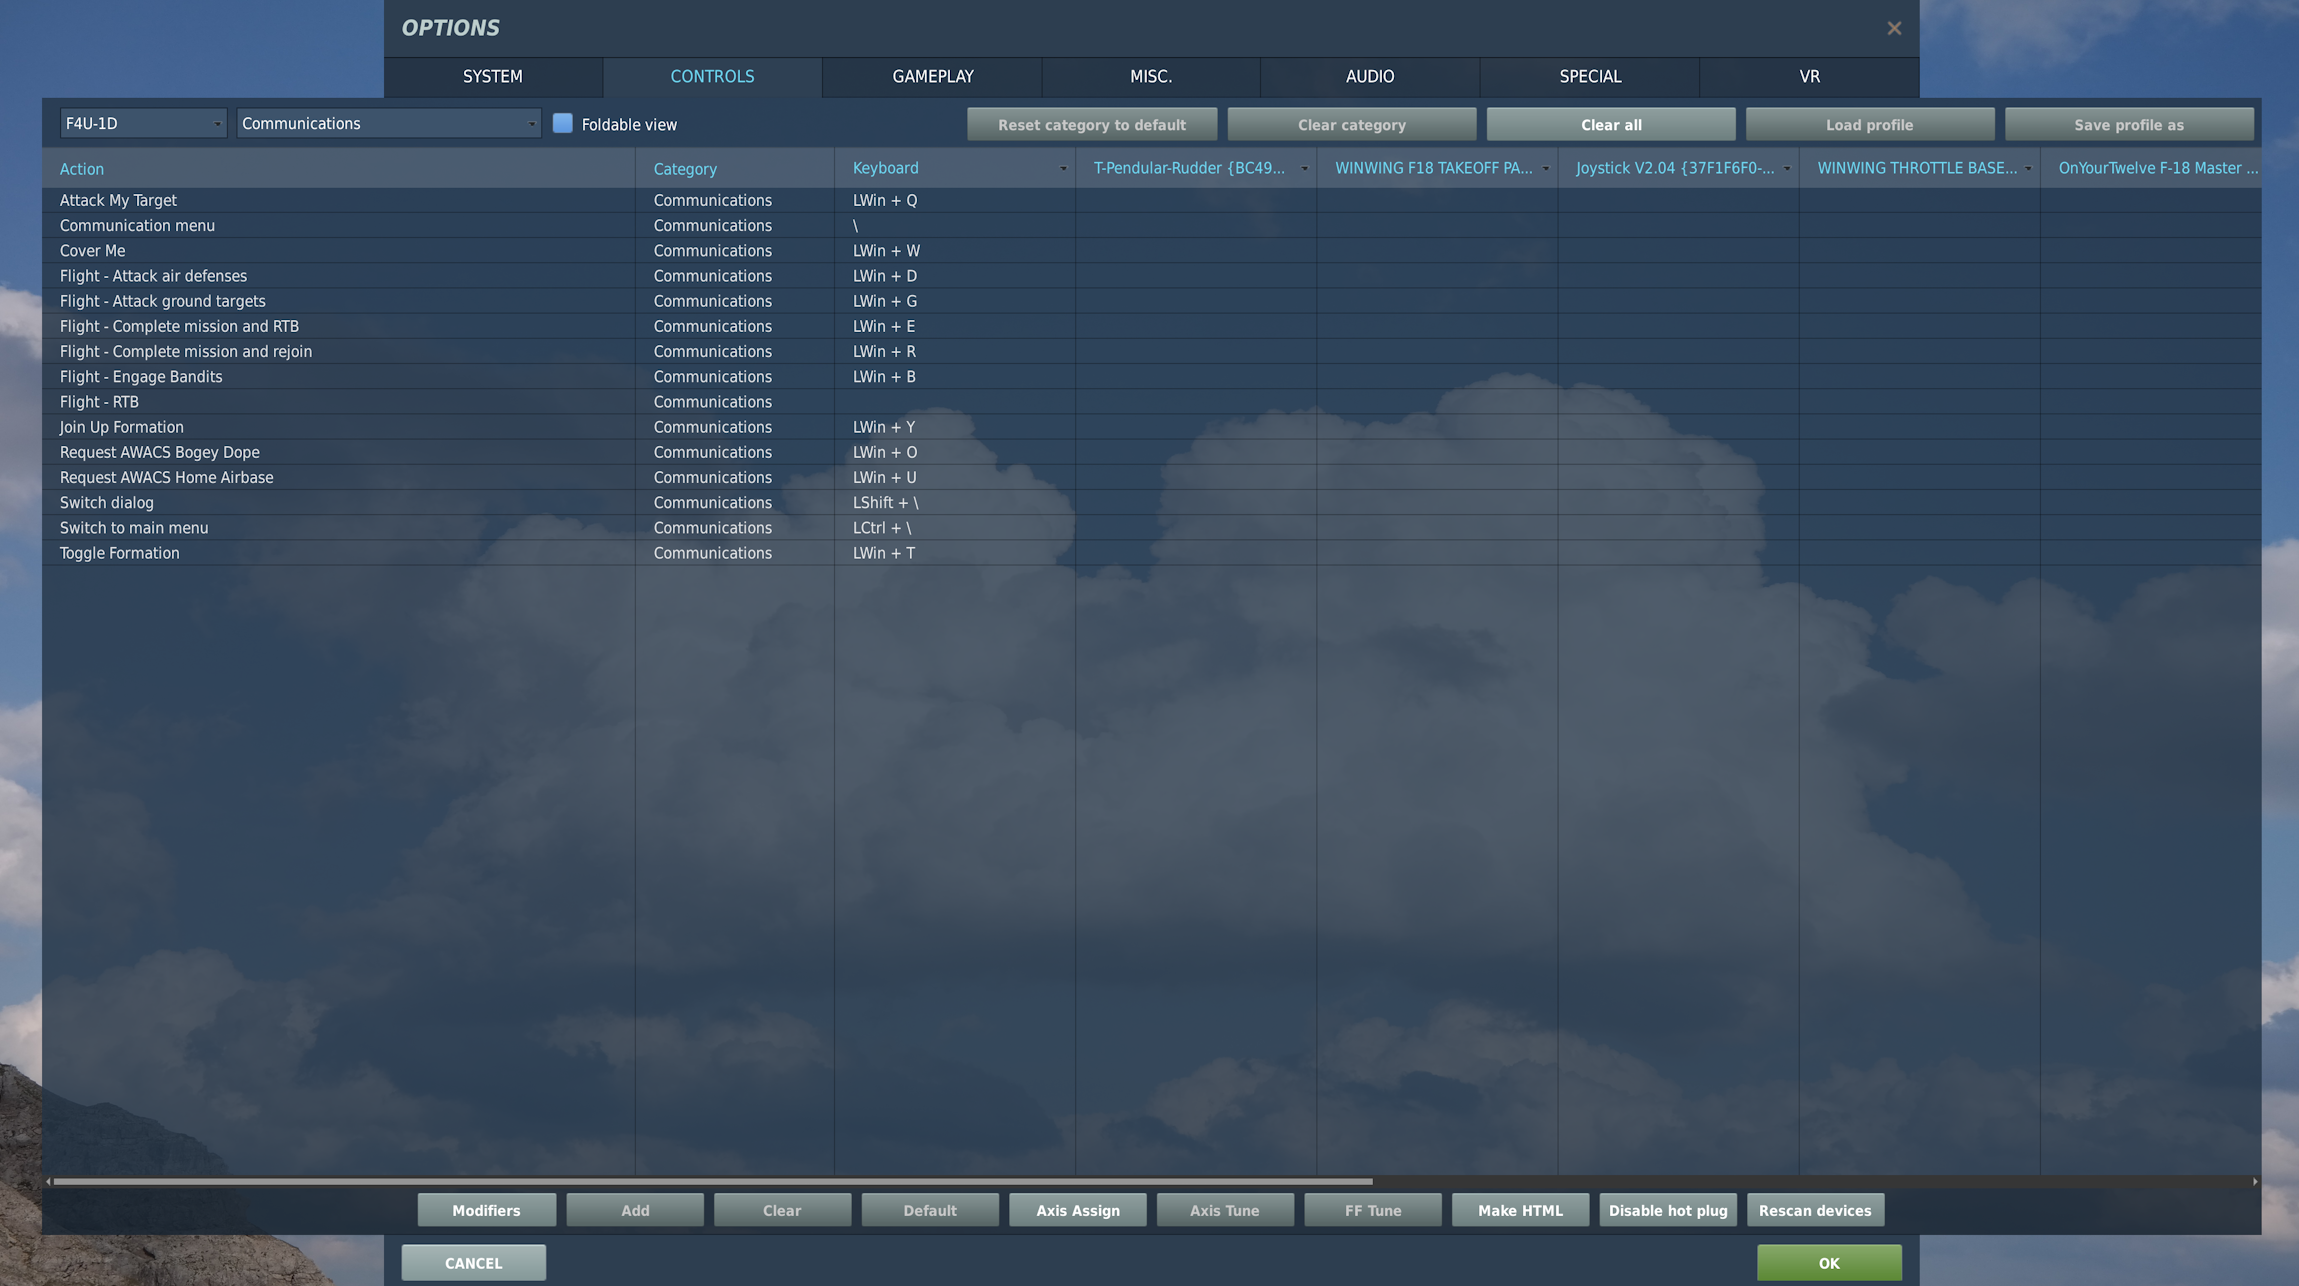Image resolution: width=2299 pixels, height=1286 pixels.
Task: Open the Modifiers panel button
Action: point(487,1210)
